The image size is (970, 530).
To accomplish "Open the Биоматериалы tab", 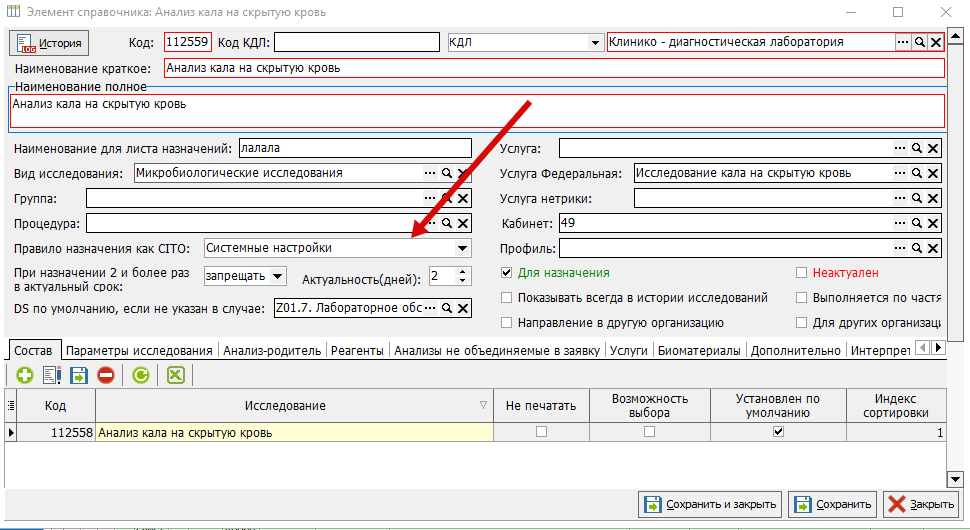I will pos(699,351).
